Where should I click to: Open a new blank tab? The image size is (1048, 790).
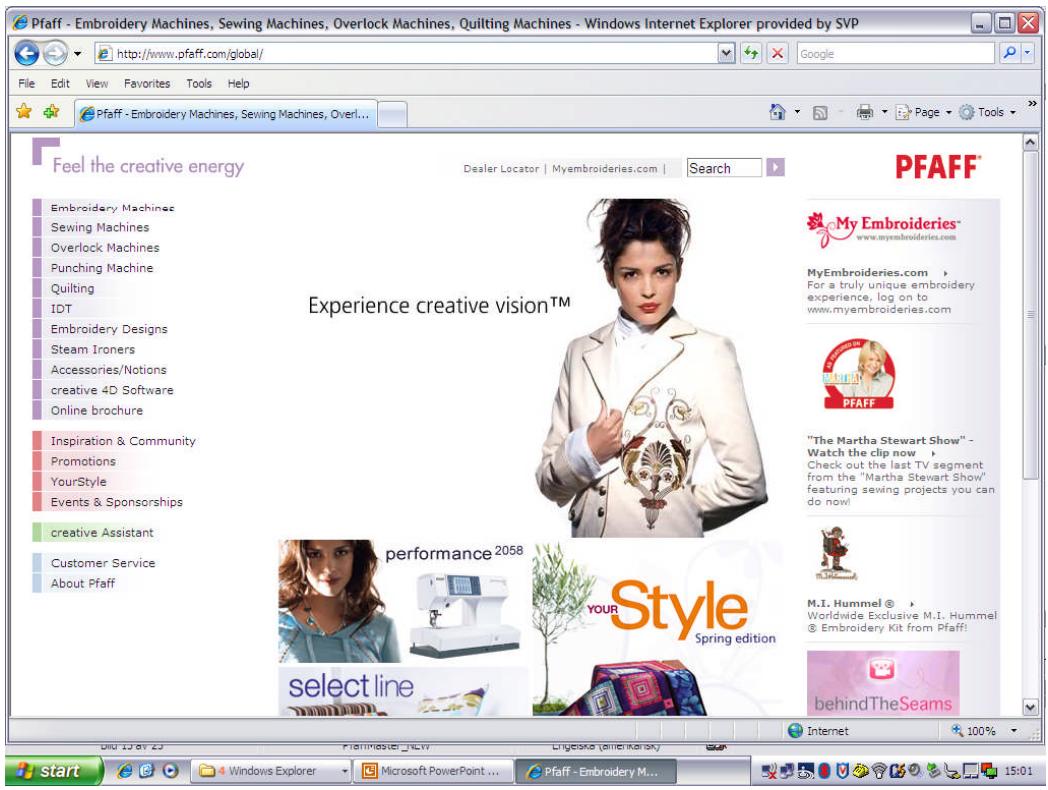392,114
